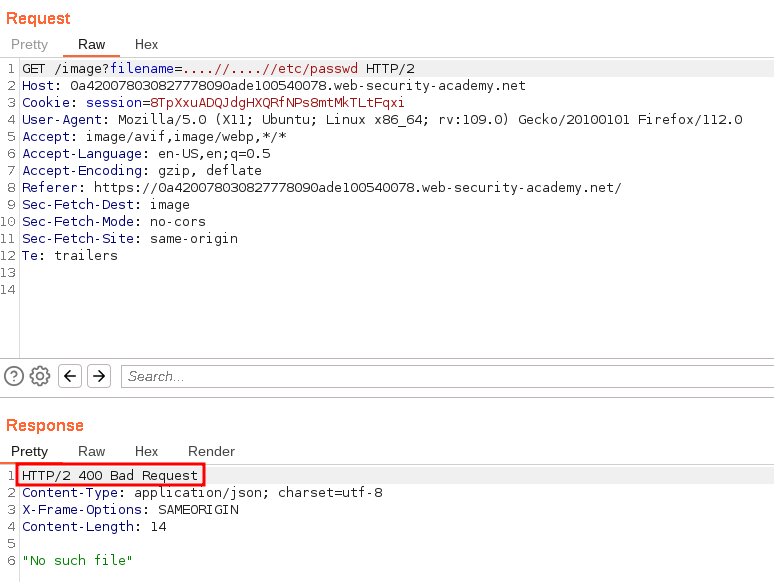Go to previous search match arrow
774x582 pixels.
[70, 377]
